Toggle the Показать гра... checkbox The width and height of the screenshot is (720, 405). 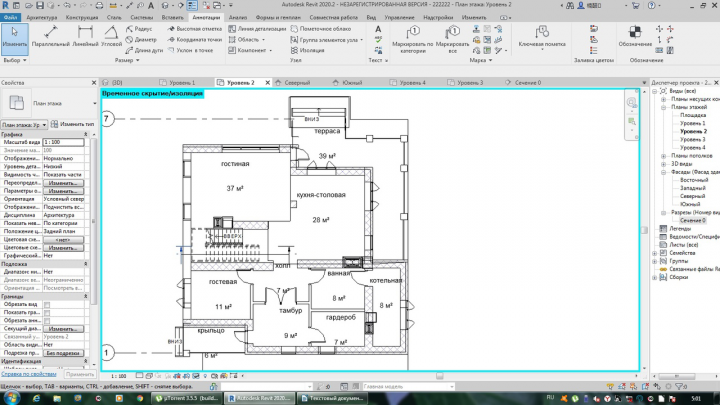point(47,313)
